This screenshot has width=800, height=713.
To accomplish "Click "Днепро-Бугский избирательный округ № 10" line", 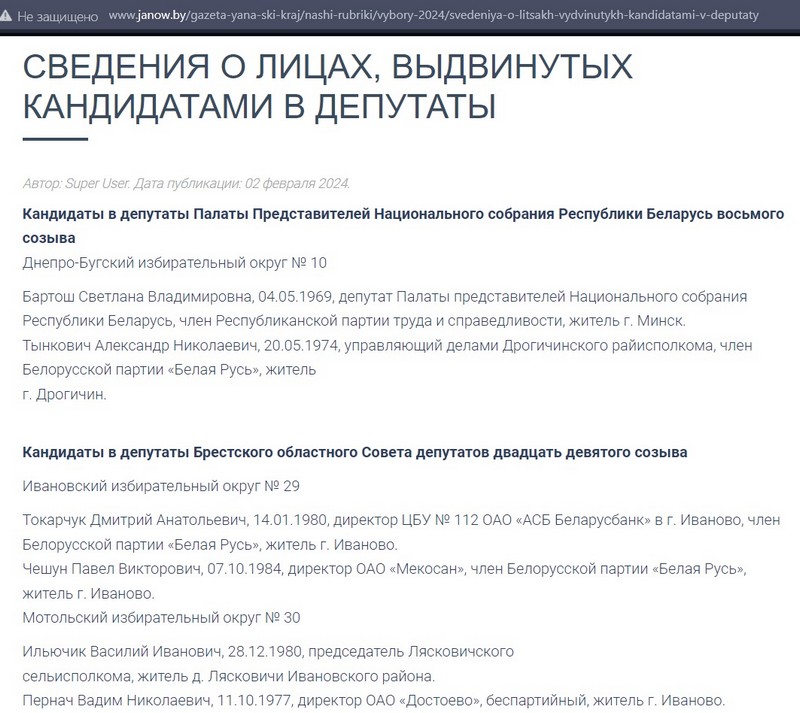I will pyautogui.click(x=174, y=263).
